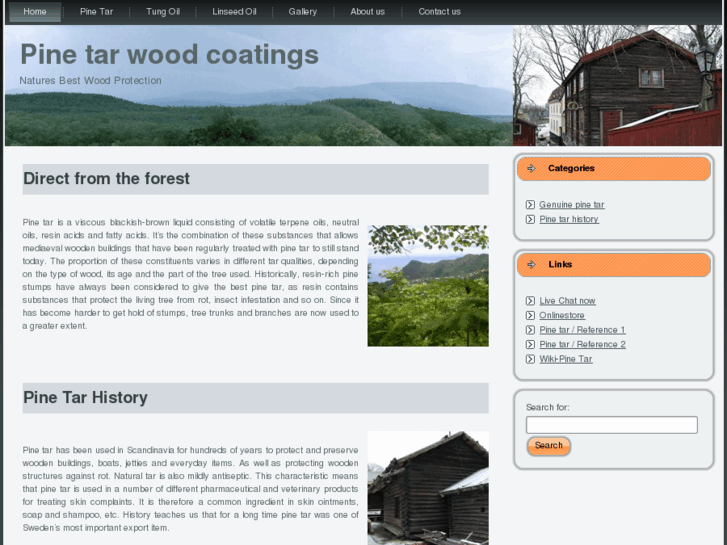Navigate to the About us page
This screenshot has height=545, width=727.
(367, 12)
